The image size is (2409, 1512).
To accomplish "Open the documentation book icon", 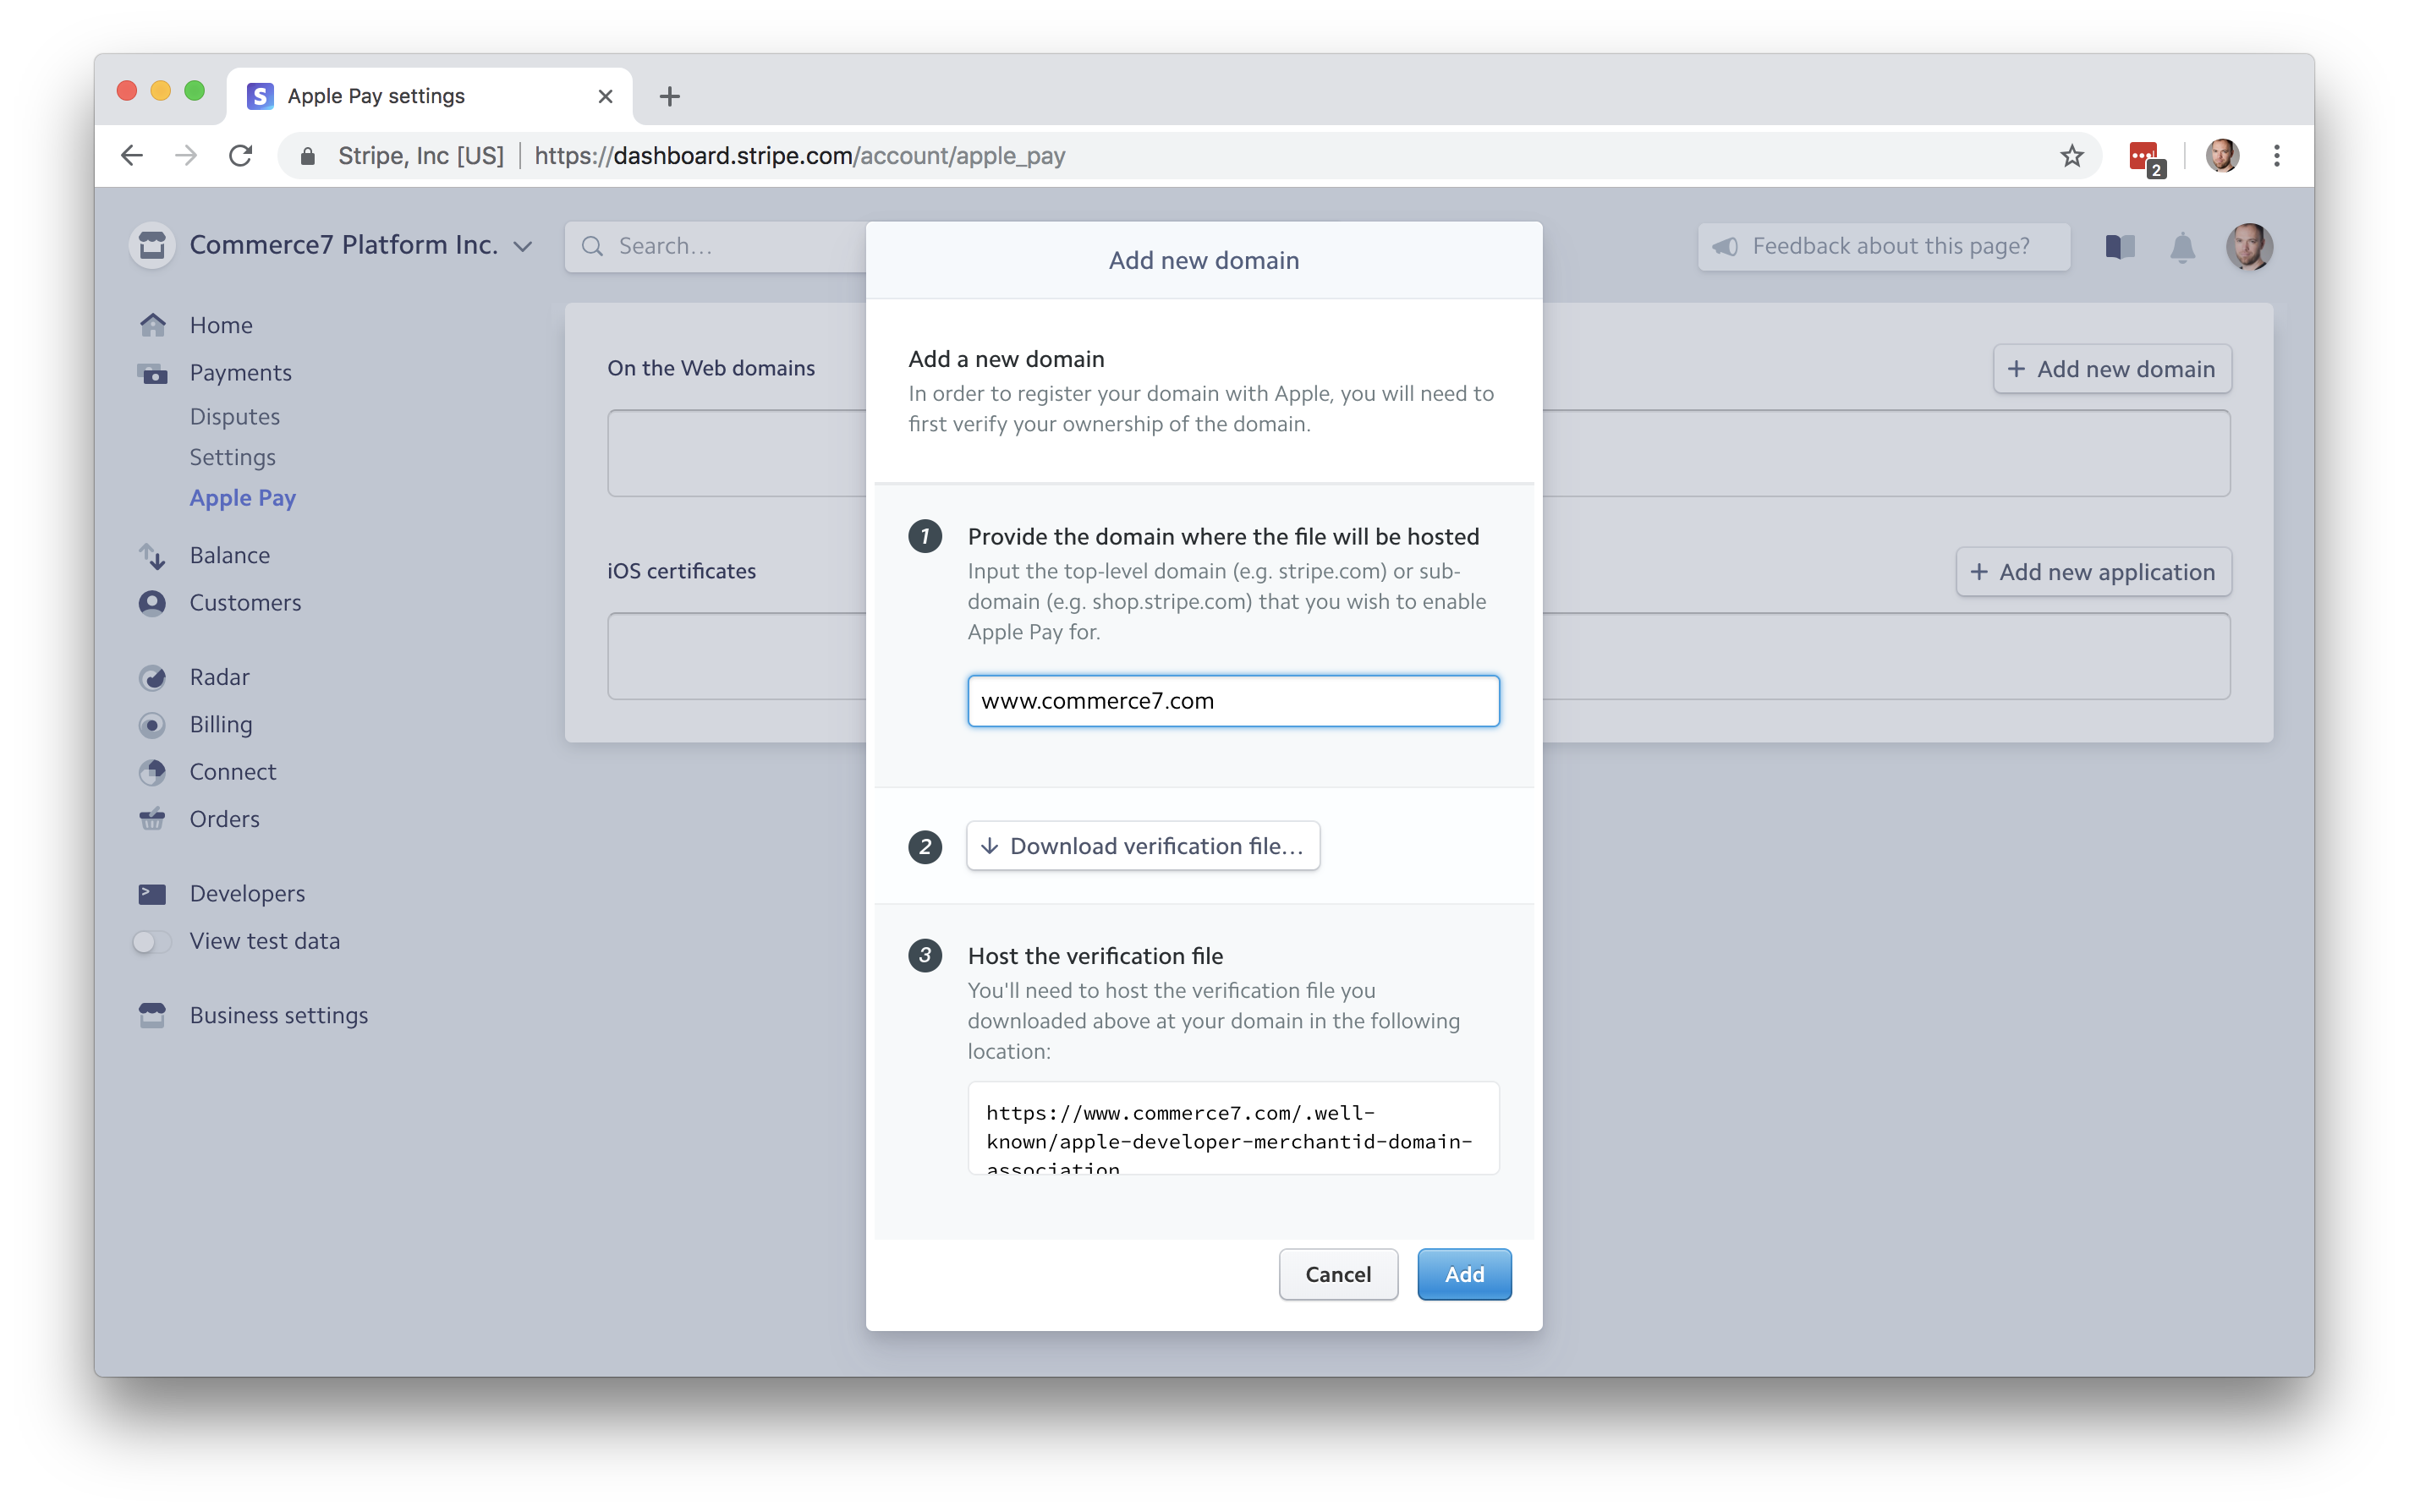I will pos(2119,246).
